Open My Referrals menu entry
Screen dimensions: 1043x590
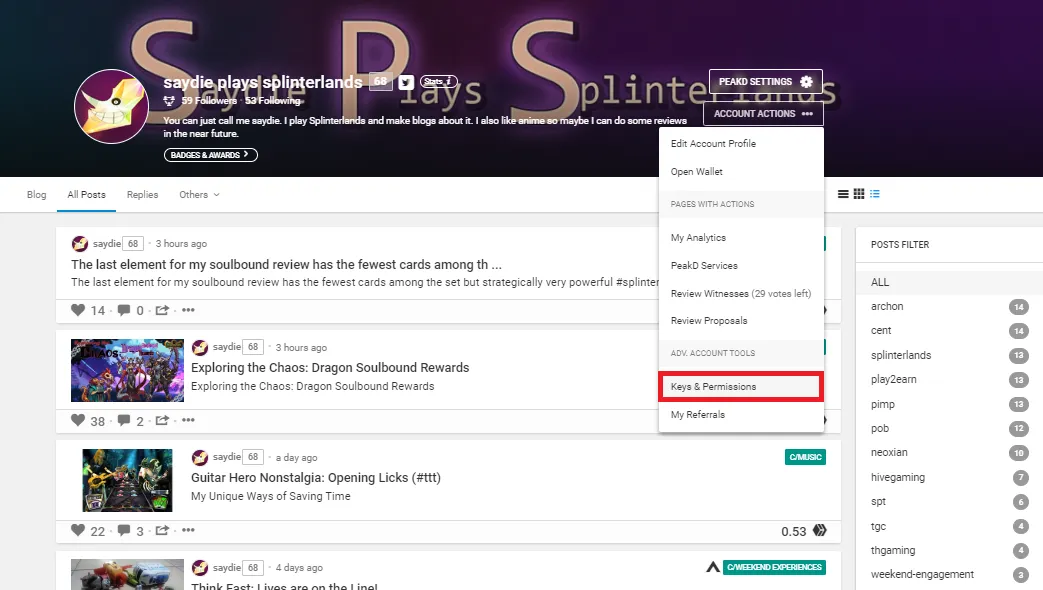pos(741,414)
